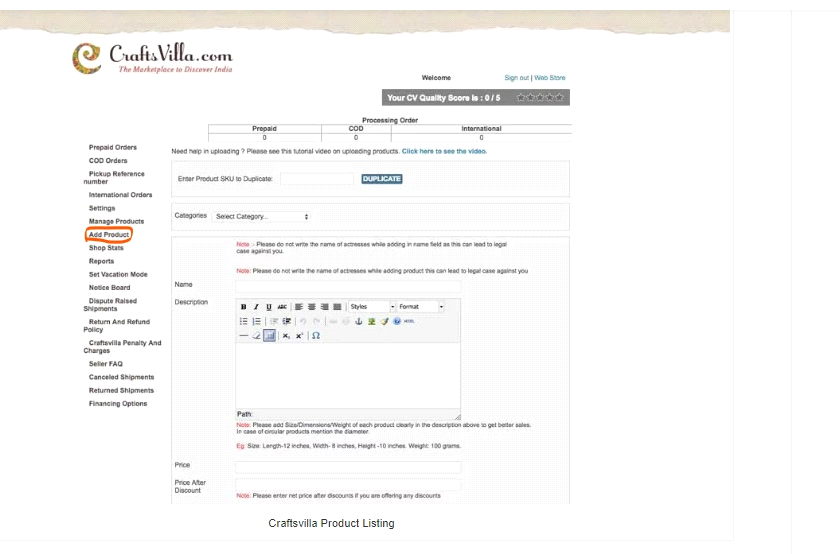This screenshot has width=840, height=554.
Task: Grab the description editor resize handle
Action: 457,416
